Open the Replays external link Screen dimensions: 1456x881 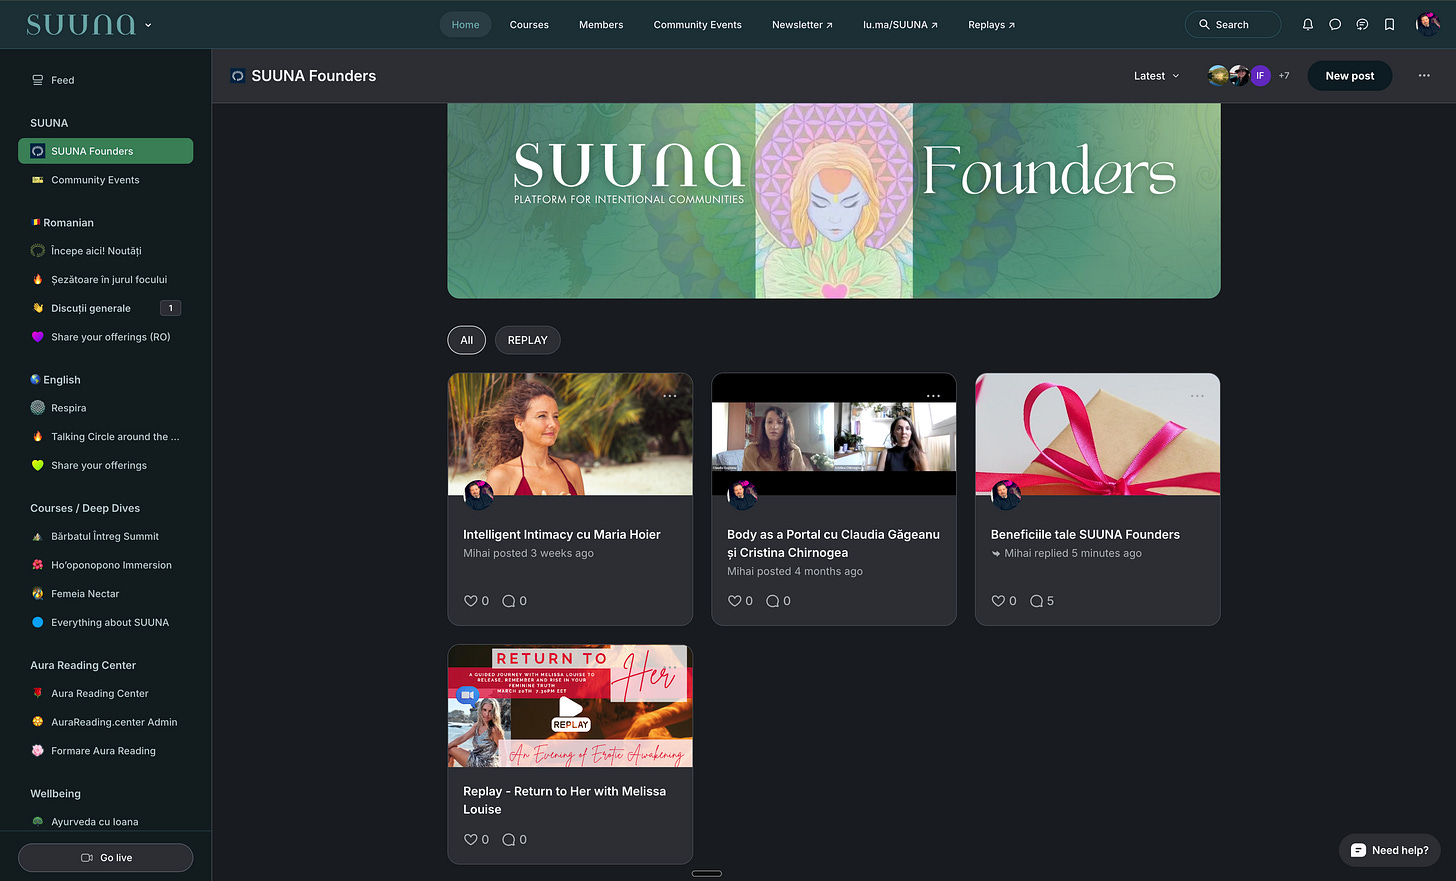pyautogui.click(x=991, y=25)
